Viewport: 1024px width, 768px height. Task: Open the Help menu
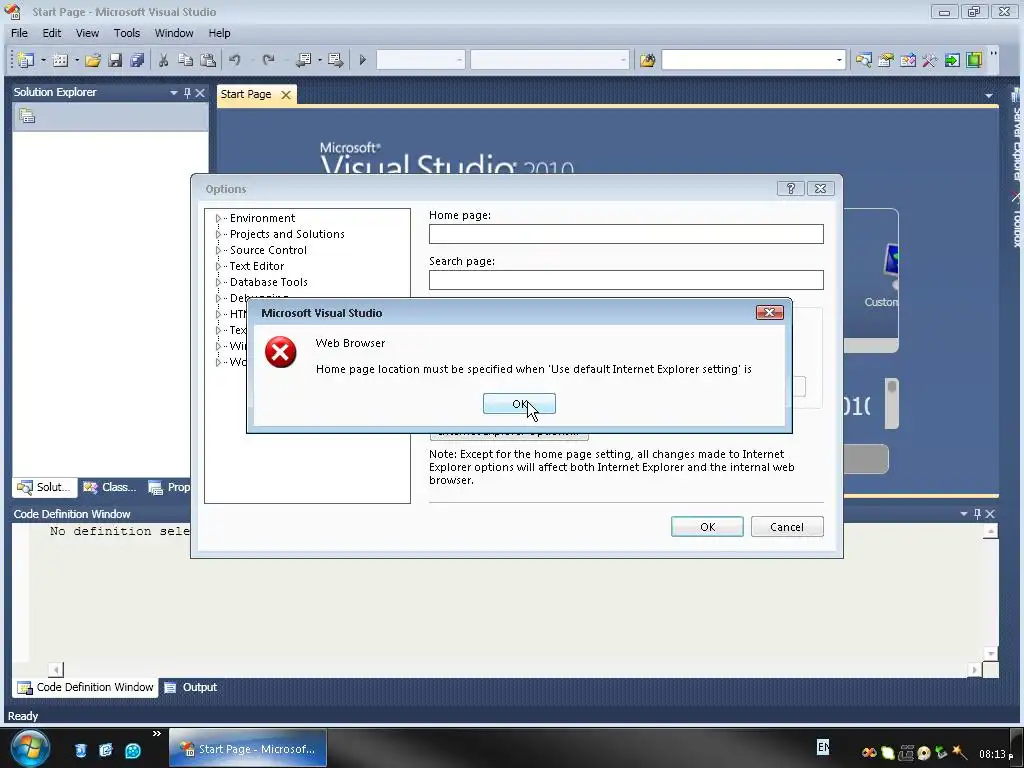pyautogui.click(x=219, y=33)
